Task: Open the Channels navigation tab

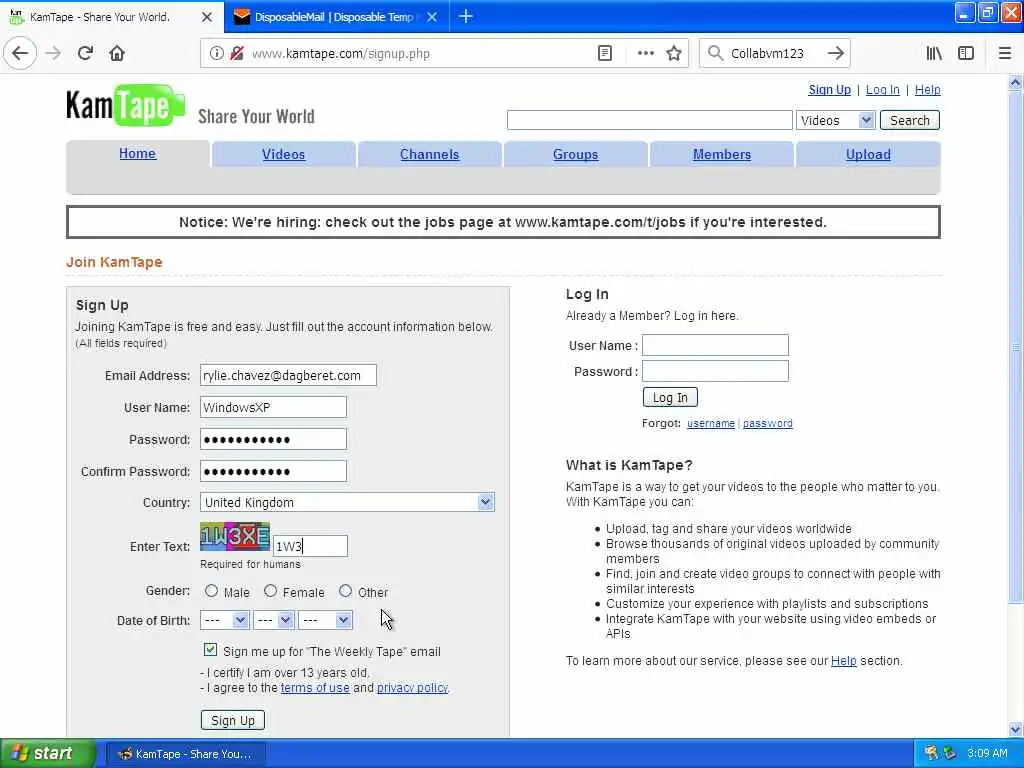Action: 429,154
